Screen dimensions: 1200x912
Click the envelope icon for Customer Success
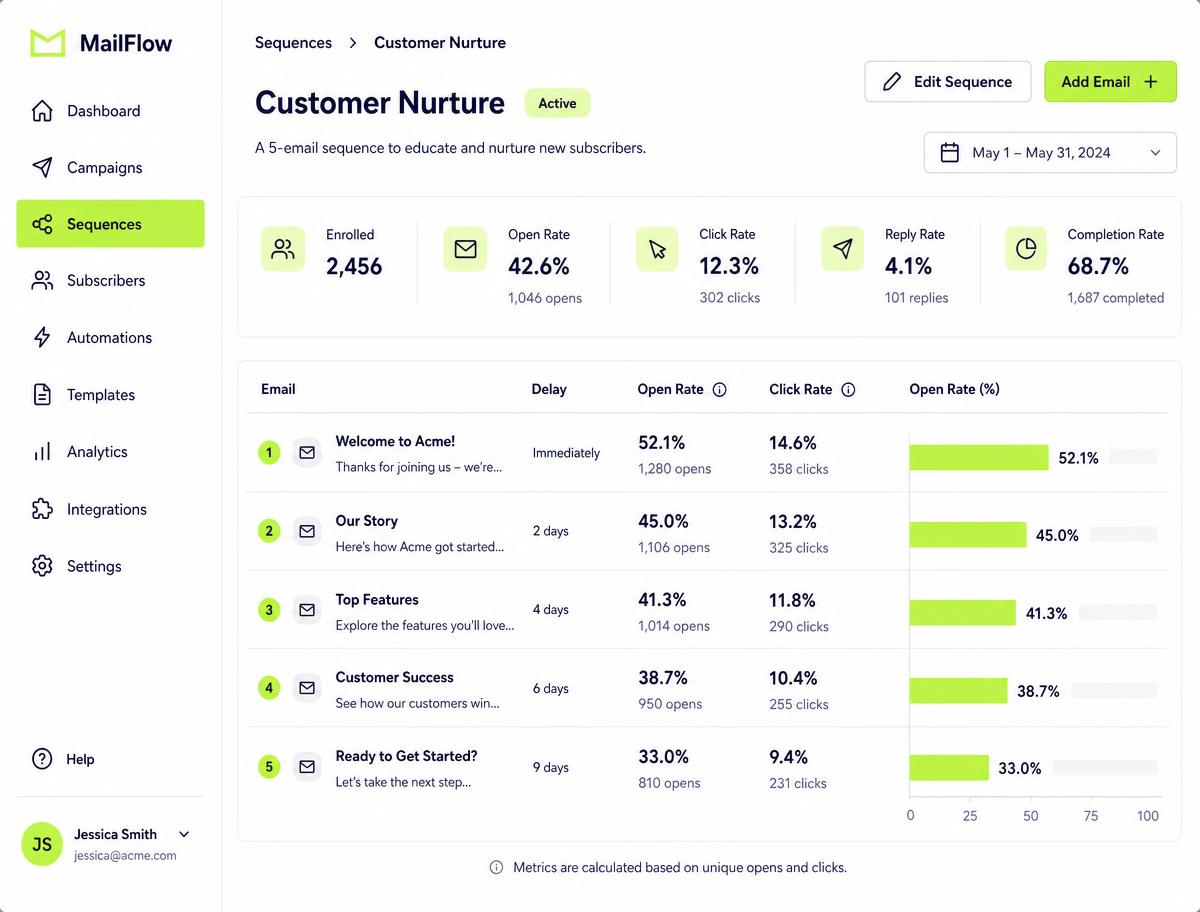pyautogui.click(x=307, y=688)
